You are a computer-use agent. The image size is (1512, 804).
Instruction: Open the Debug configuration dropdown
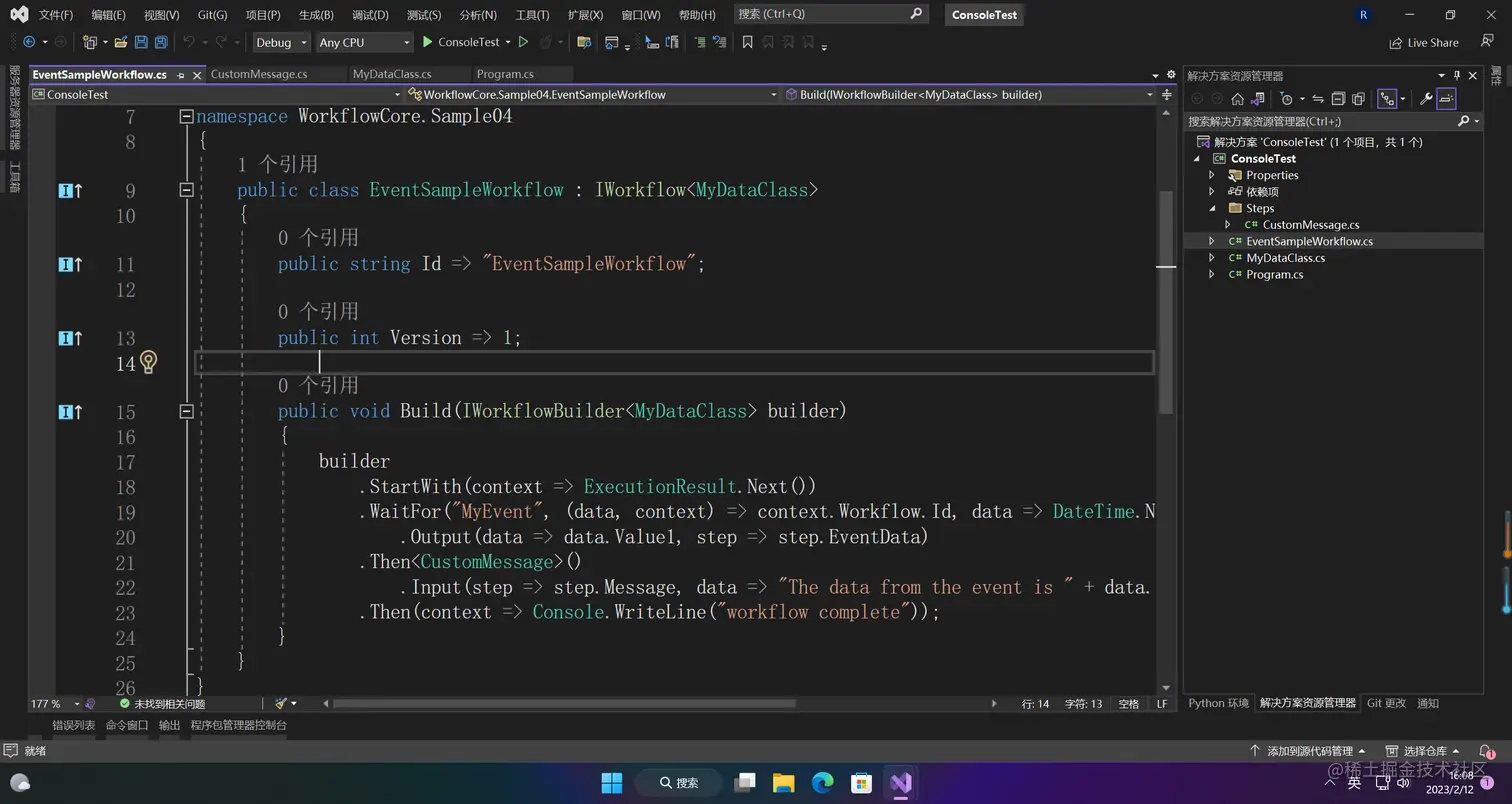point(280,42)
